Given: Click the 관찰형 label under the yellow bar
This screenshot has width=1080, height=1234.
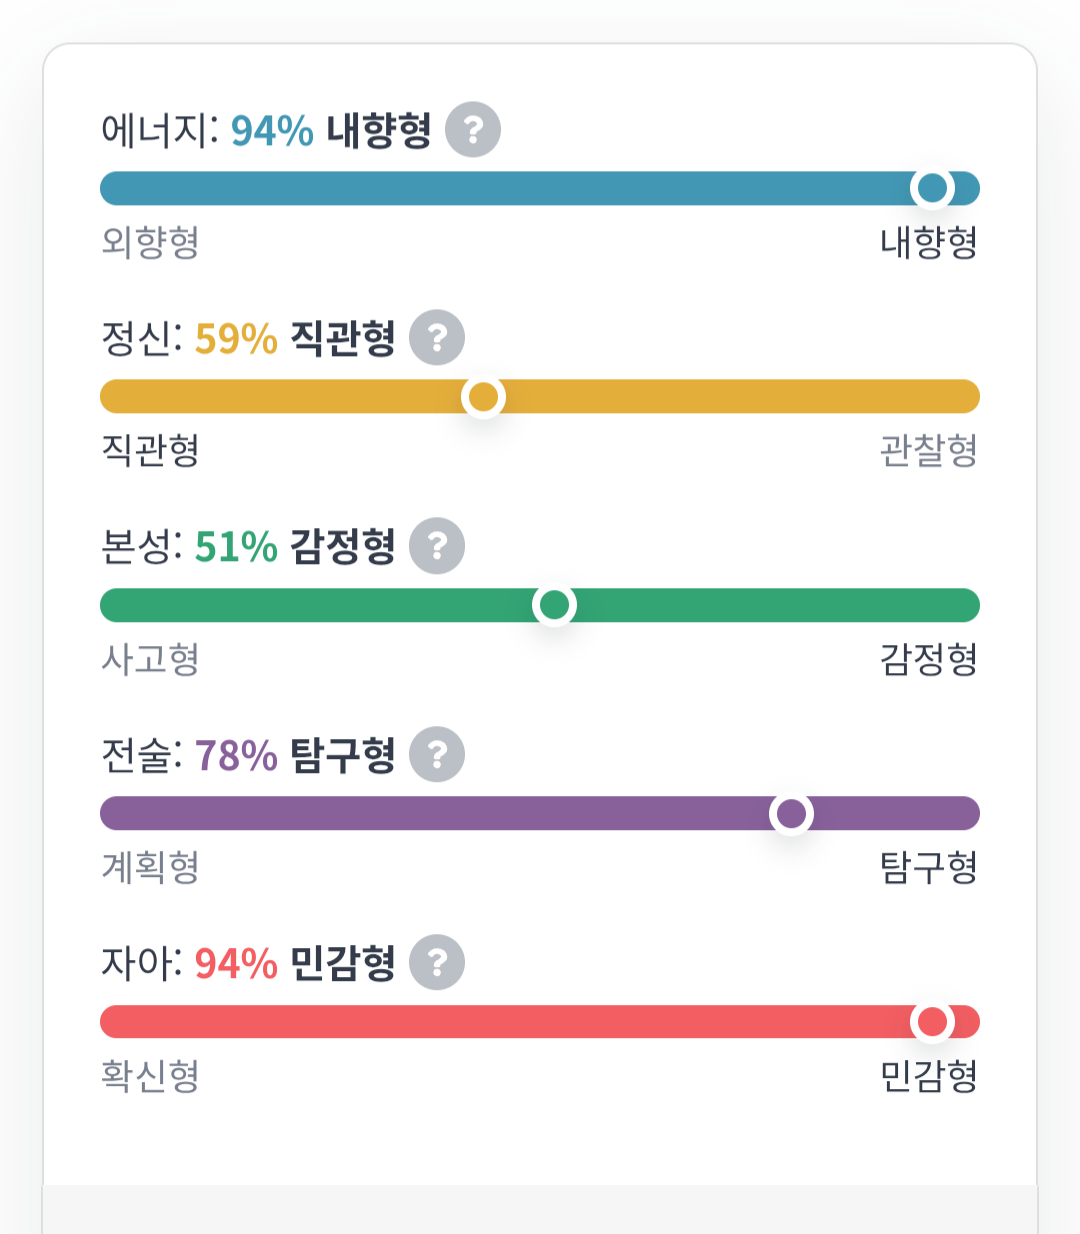Looking at the screenshot, I should [x=928, y=450].
